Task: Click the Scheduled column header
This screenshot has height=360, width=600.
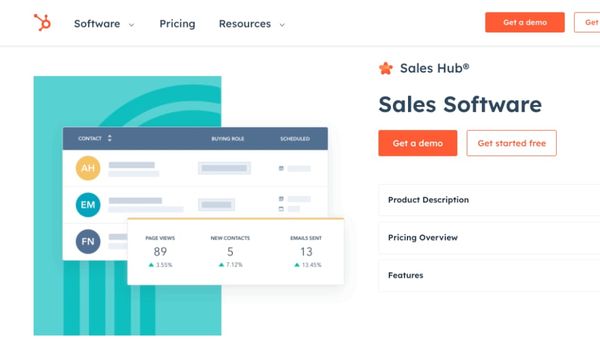Action: [x=295, y=139]
